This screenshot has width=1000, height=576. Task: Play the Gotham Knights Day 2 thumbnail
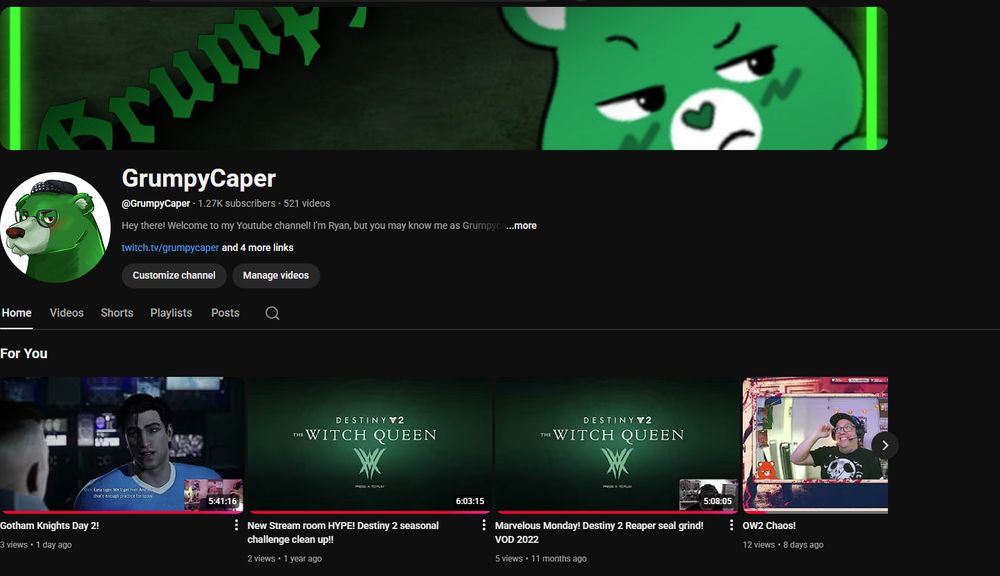(x=121, y=445)
